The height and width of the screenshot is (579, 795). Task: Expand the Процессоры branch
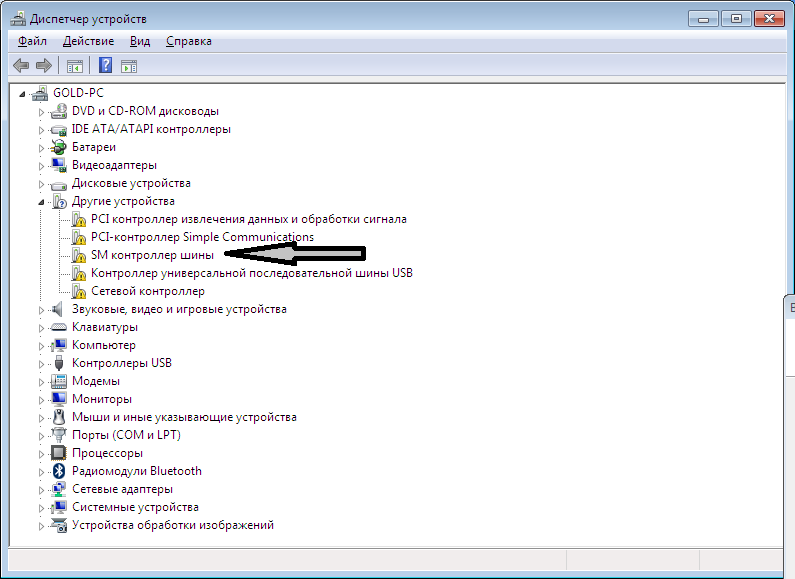pos(42,454)
